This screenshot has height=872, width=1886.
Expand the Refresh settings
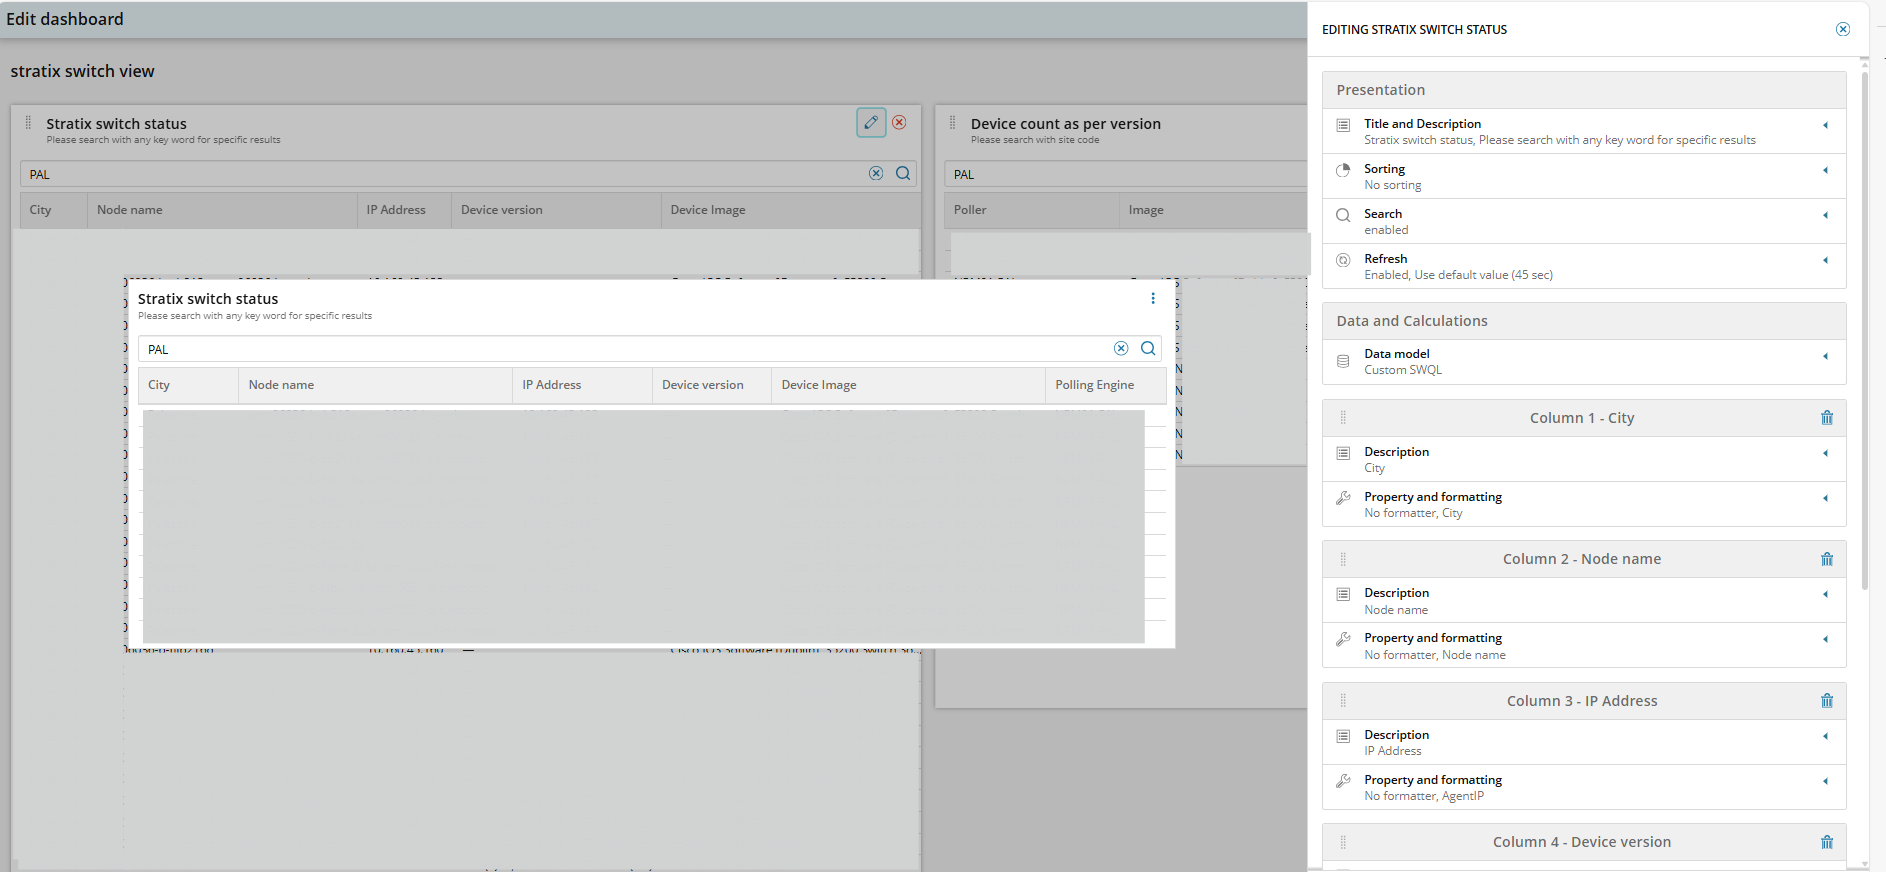1825,260
